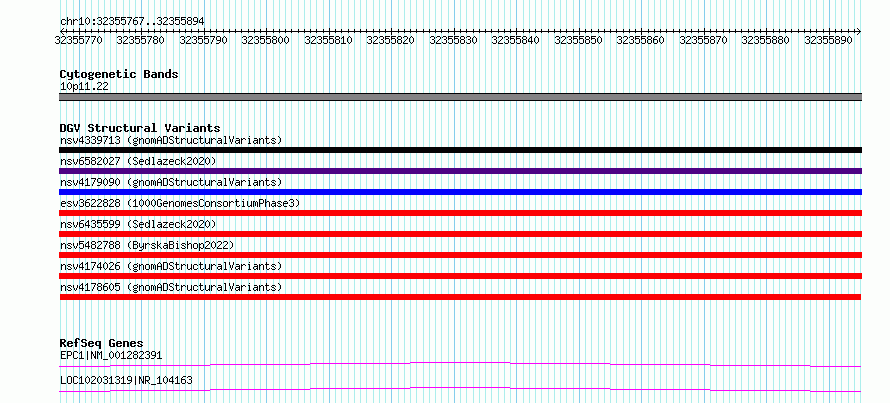This screenshot has height=403, width=890.
Task: Open the esv3622828 1000GenomesConsortiumPhase3 label
Action: [180, 203]
